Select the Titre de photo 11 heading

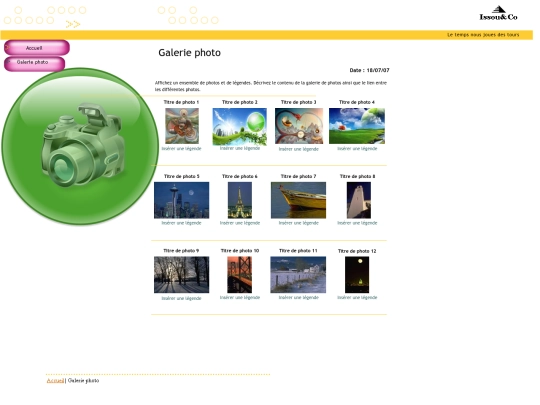click(x=298, y=251)
